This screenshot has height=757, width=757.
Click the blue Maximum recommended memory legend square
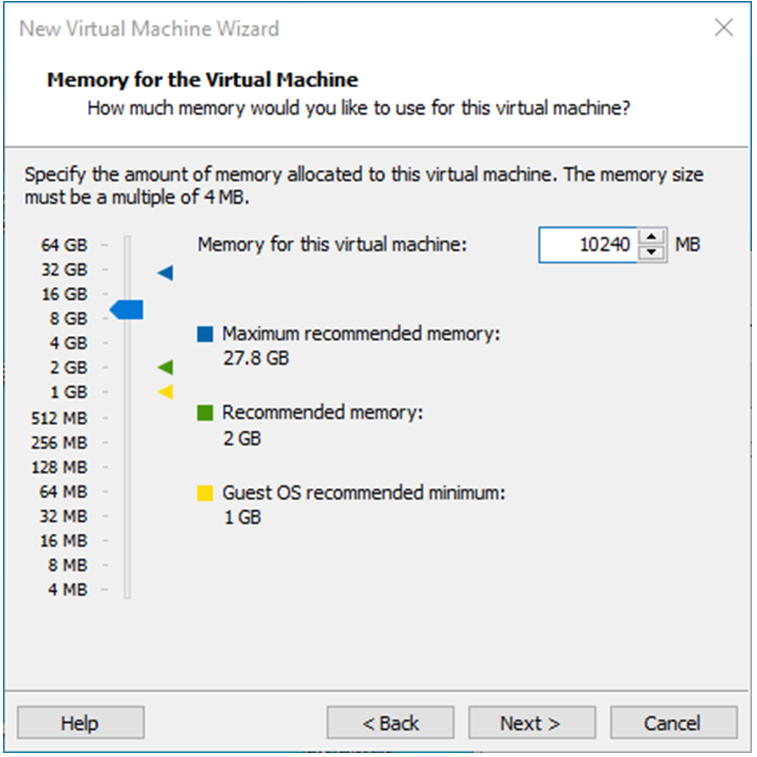coord(205,334)
